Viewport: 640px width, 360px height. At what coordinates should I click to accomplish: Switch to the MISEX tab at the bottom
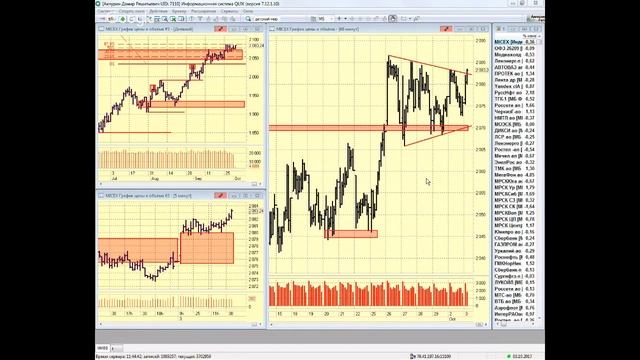[x=102, y=348]
